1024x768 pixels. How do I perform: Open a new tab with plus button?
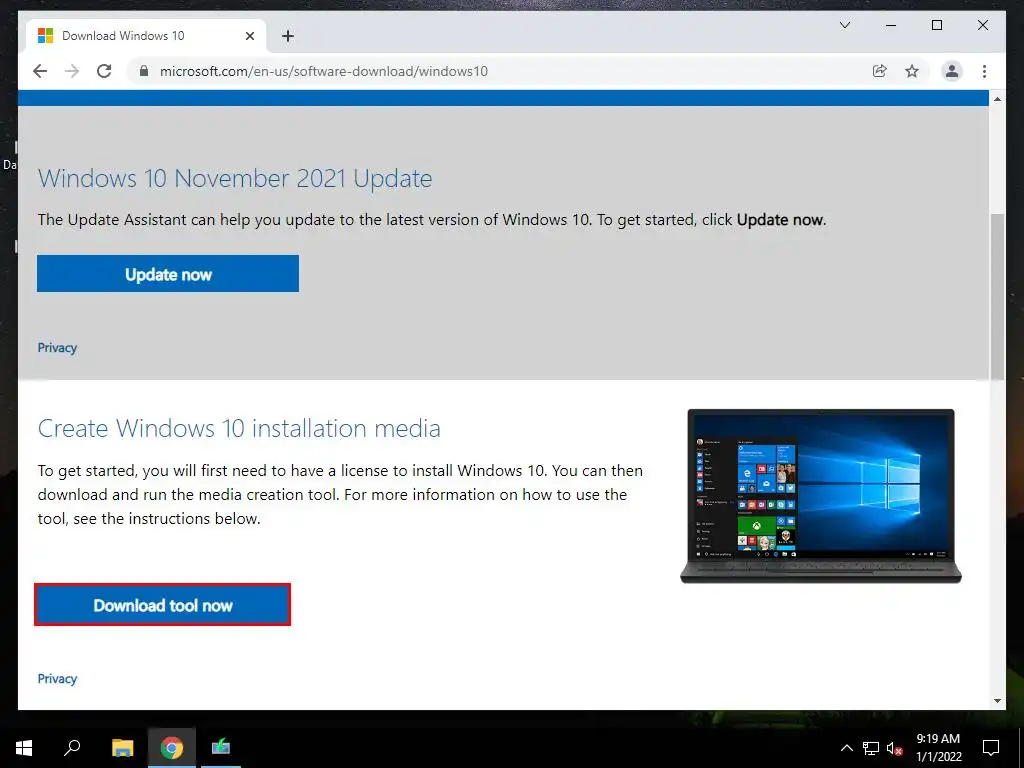tap(288, 36)
